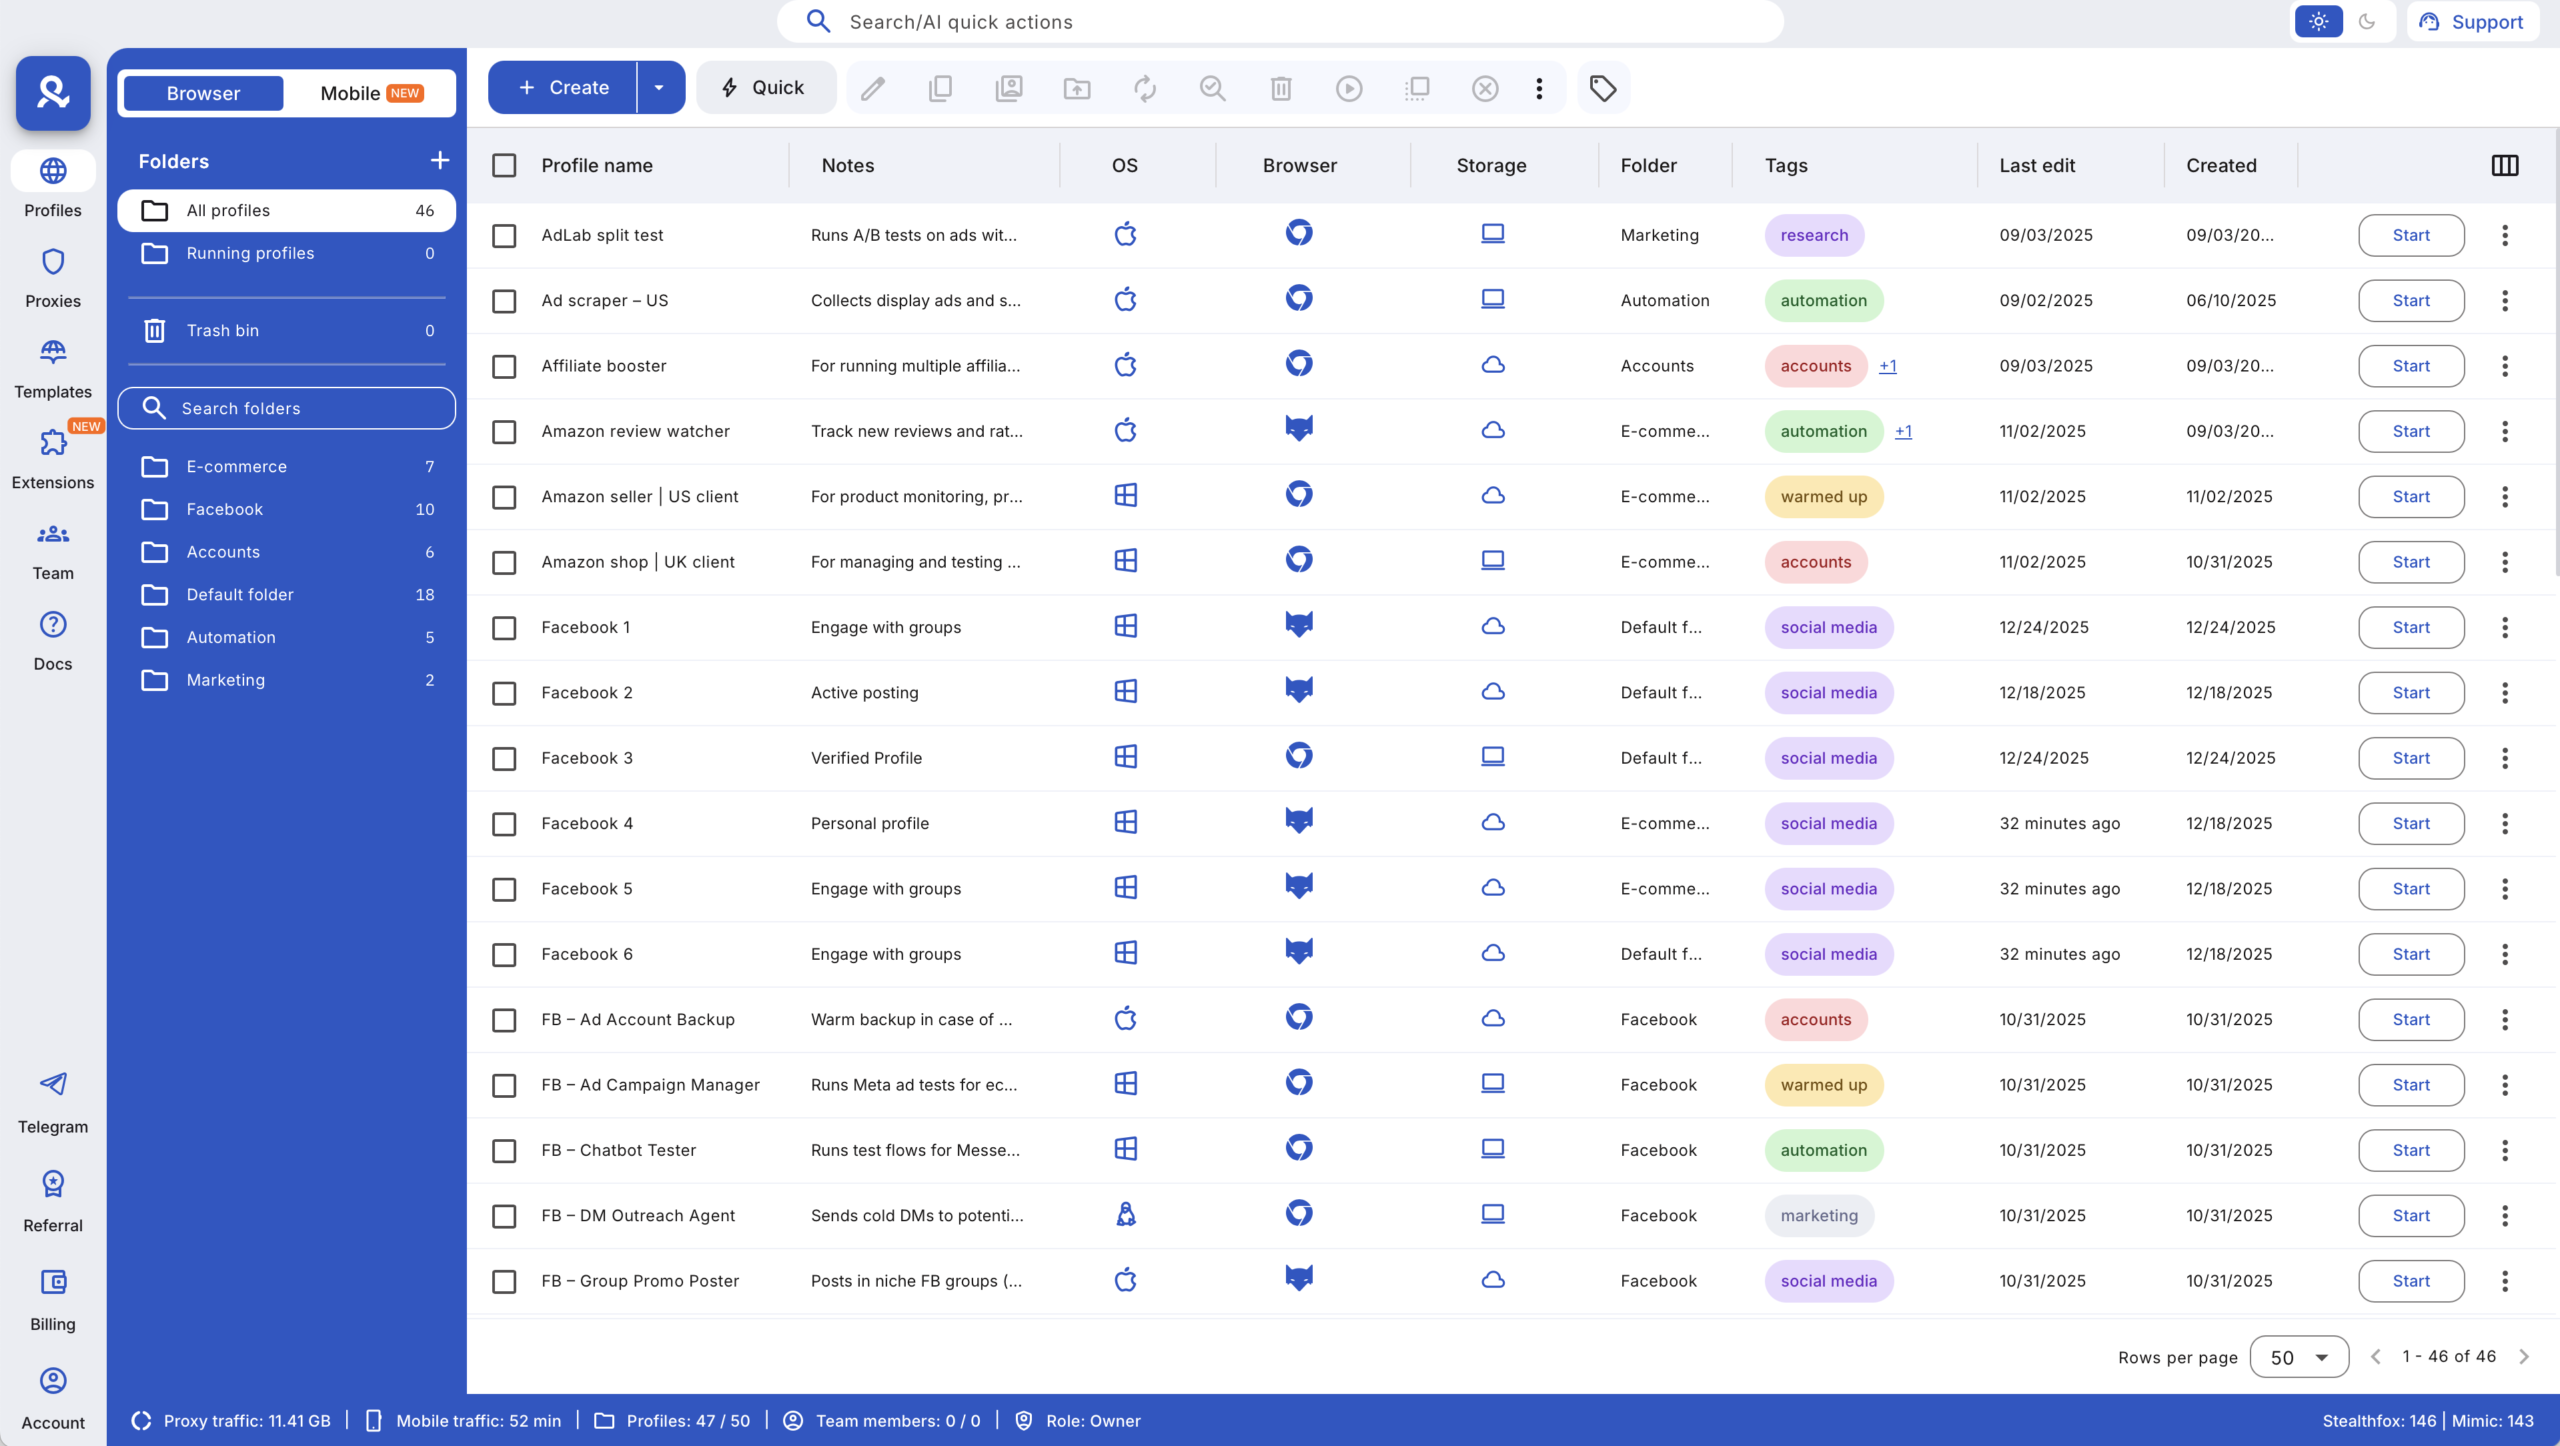This screenshot has height=1446, width=2560.
Task: Switch to the Mobile tab
Action: pos(354,93)
